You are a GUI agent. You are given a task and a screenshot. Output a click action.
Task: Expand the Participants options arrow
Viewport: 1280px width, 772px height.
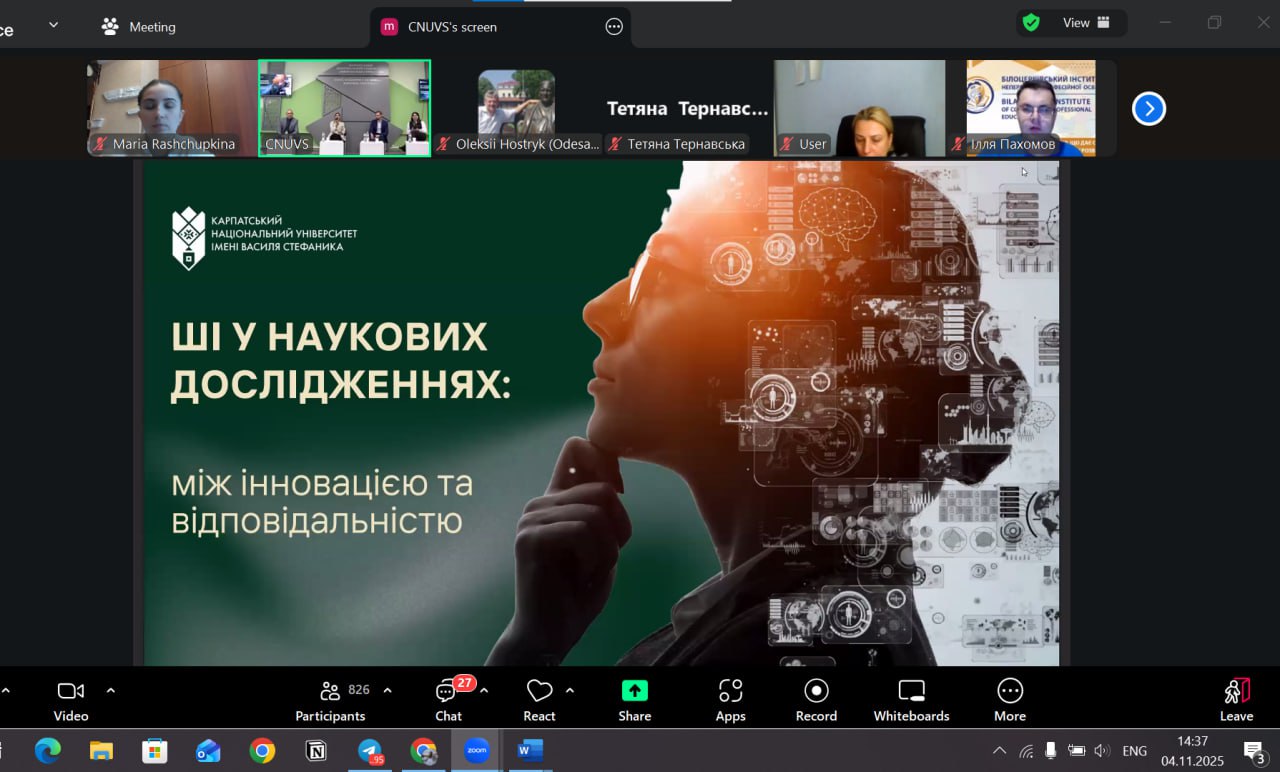pos(388,690)
